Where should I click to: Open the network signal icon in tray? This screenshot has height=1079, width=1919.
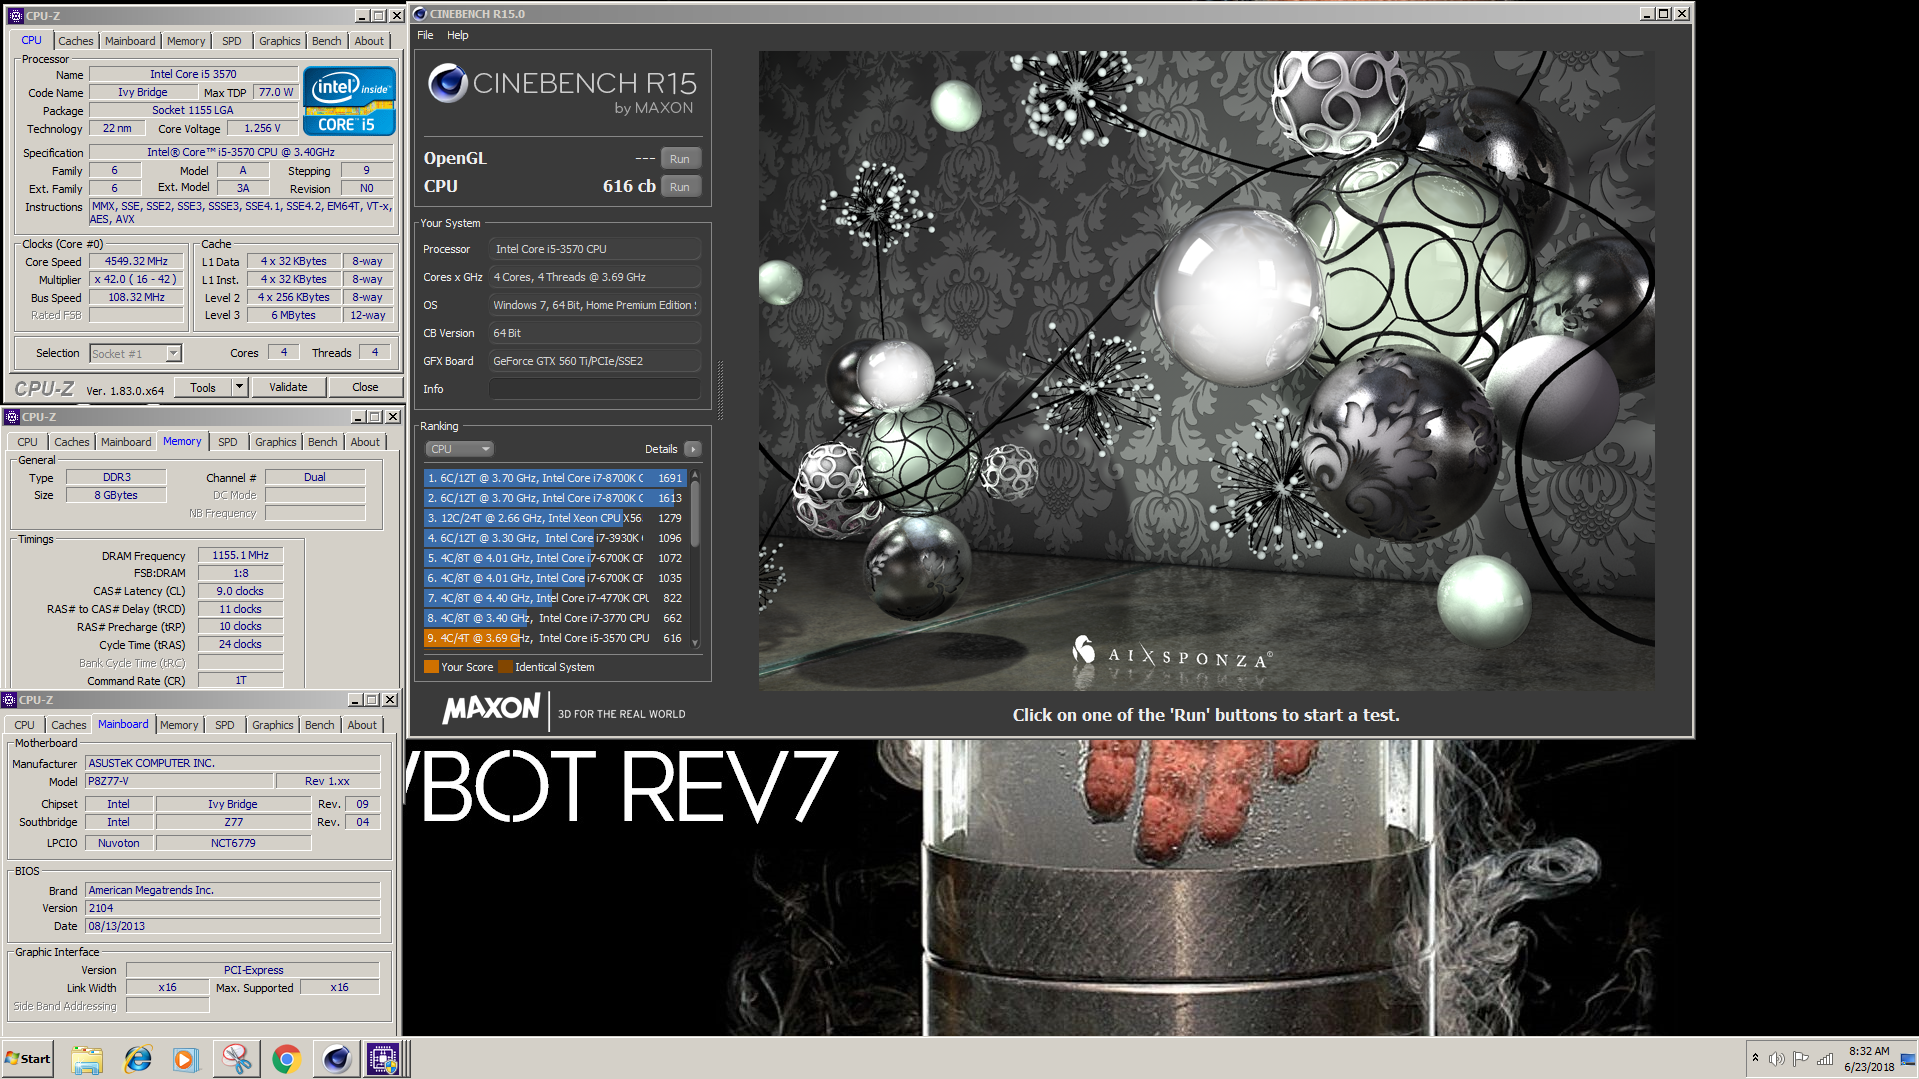coord(1825,1059)
